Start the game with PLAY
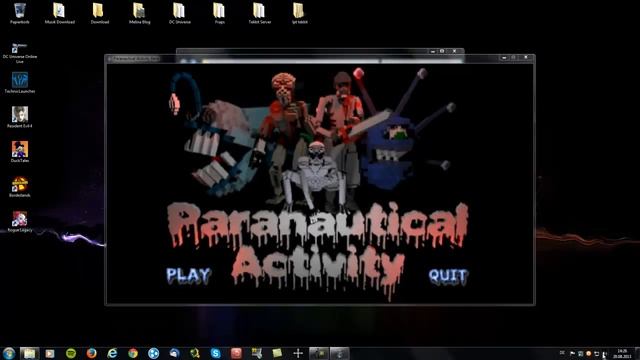 coord(189,276)
